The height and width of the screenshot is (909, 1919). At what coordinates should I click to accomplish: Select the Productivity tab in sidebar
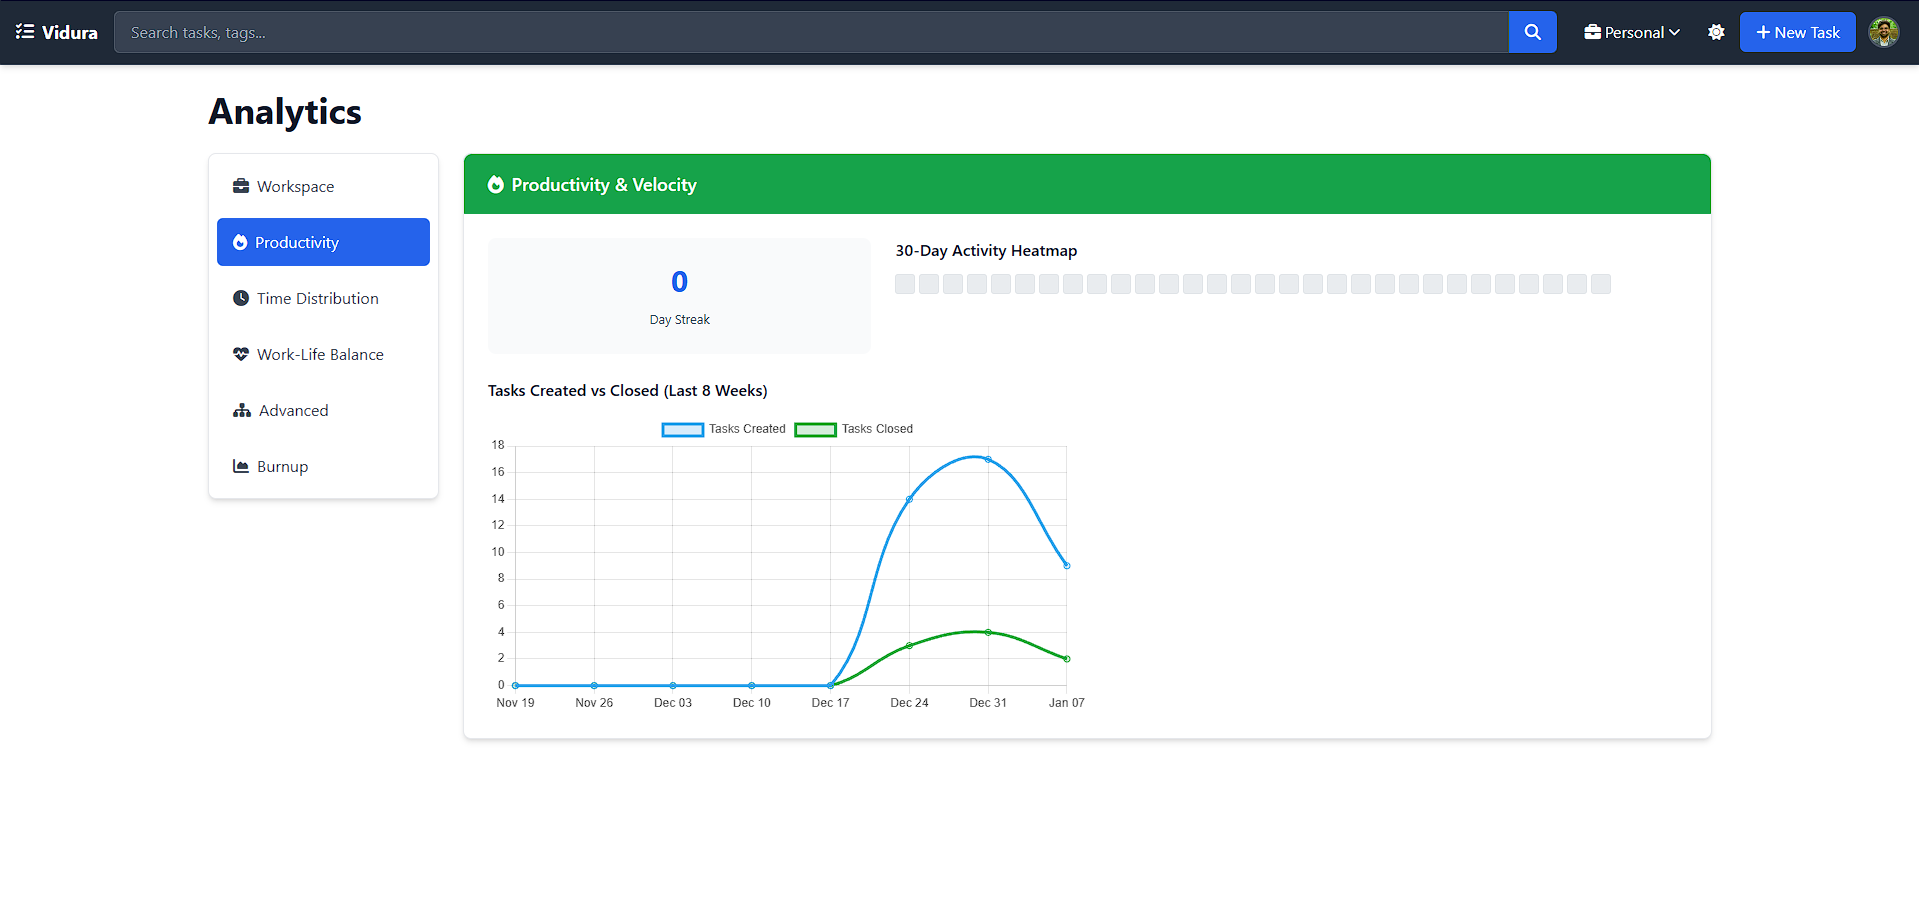pyautogui.click(x=323, y=242)
